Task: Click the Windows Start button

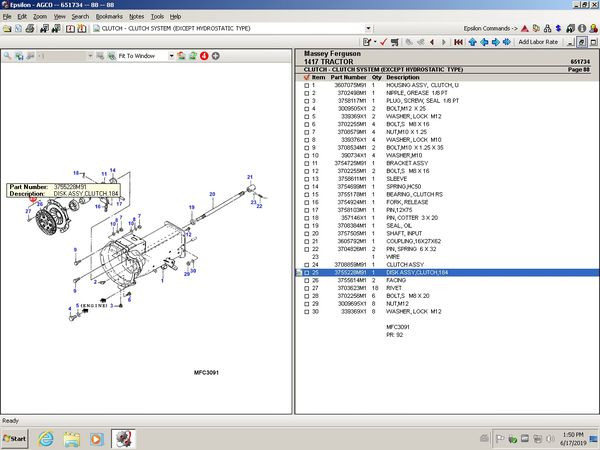Action: (x=15, y=437)
